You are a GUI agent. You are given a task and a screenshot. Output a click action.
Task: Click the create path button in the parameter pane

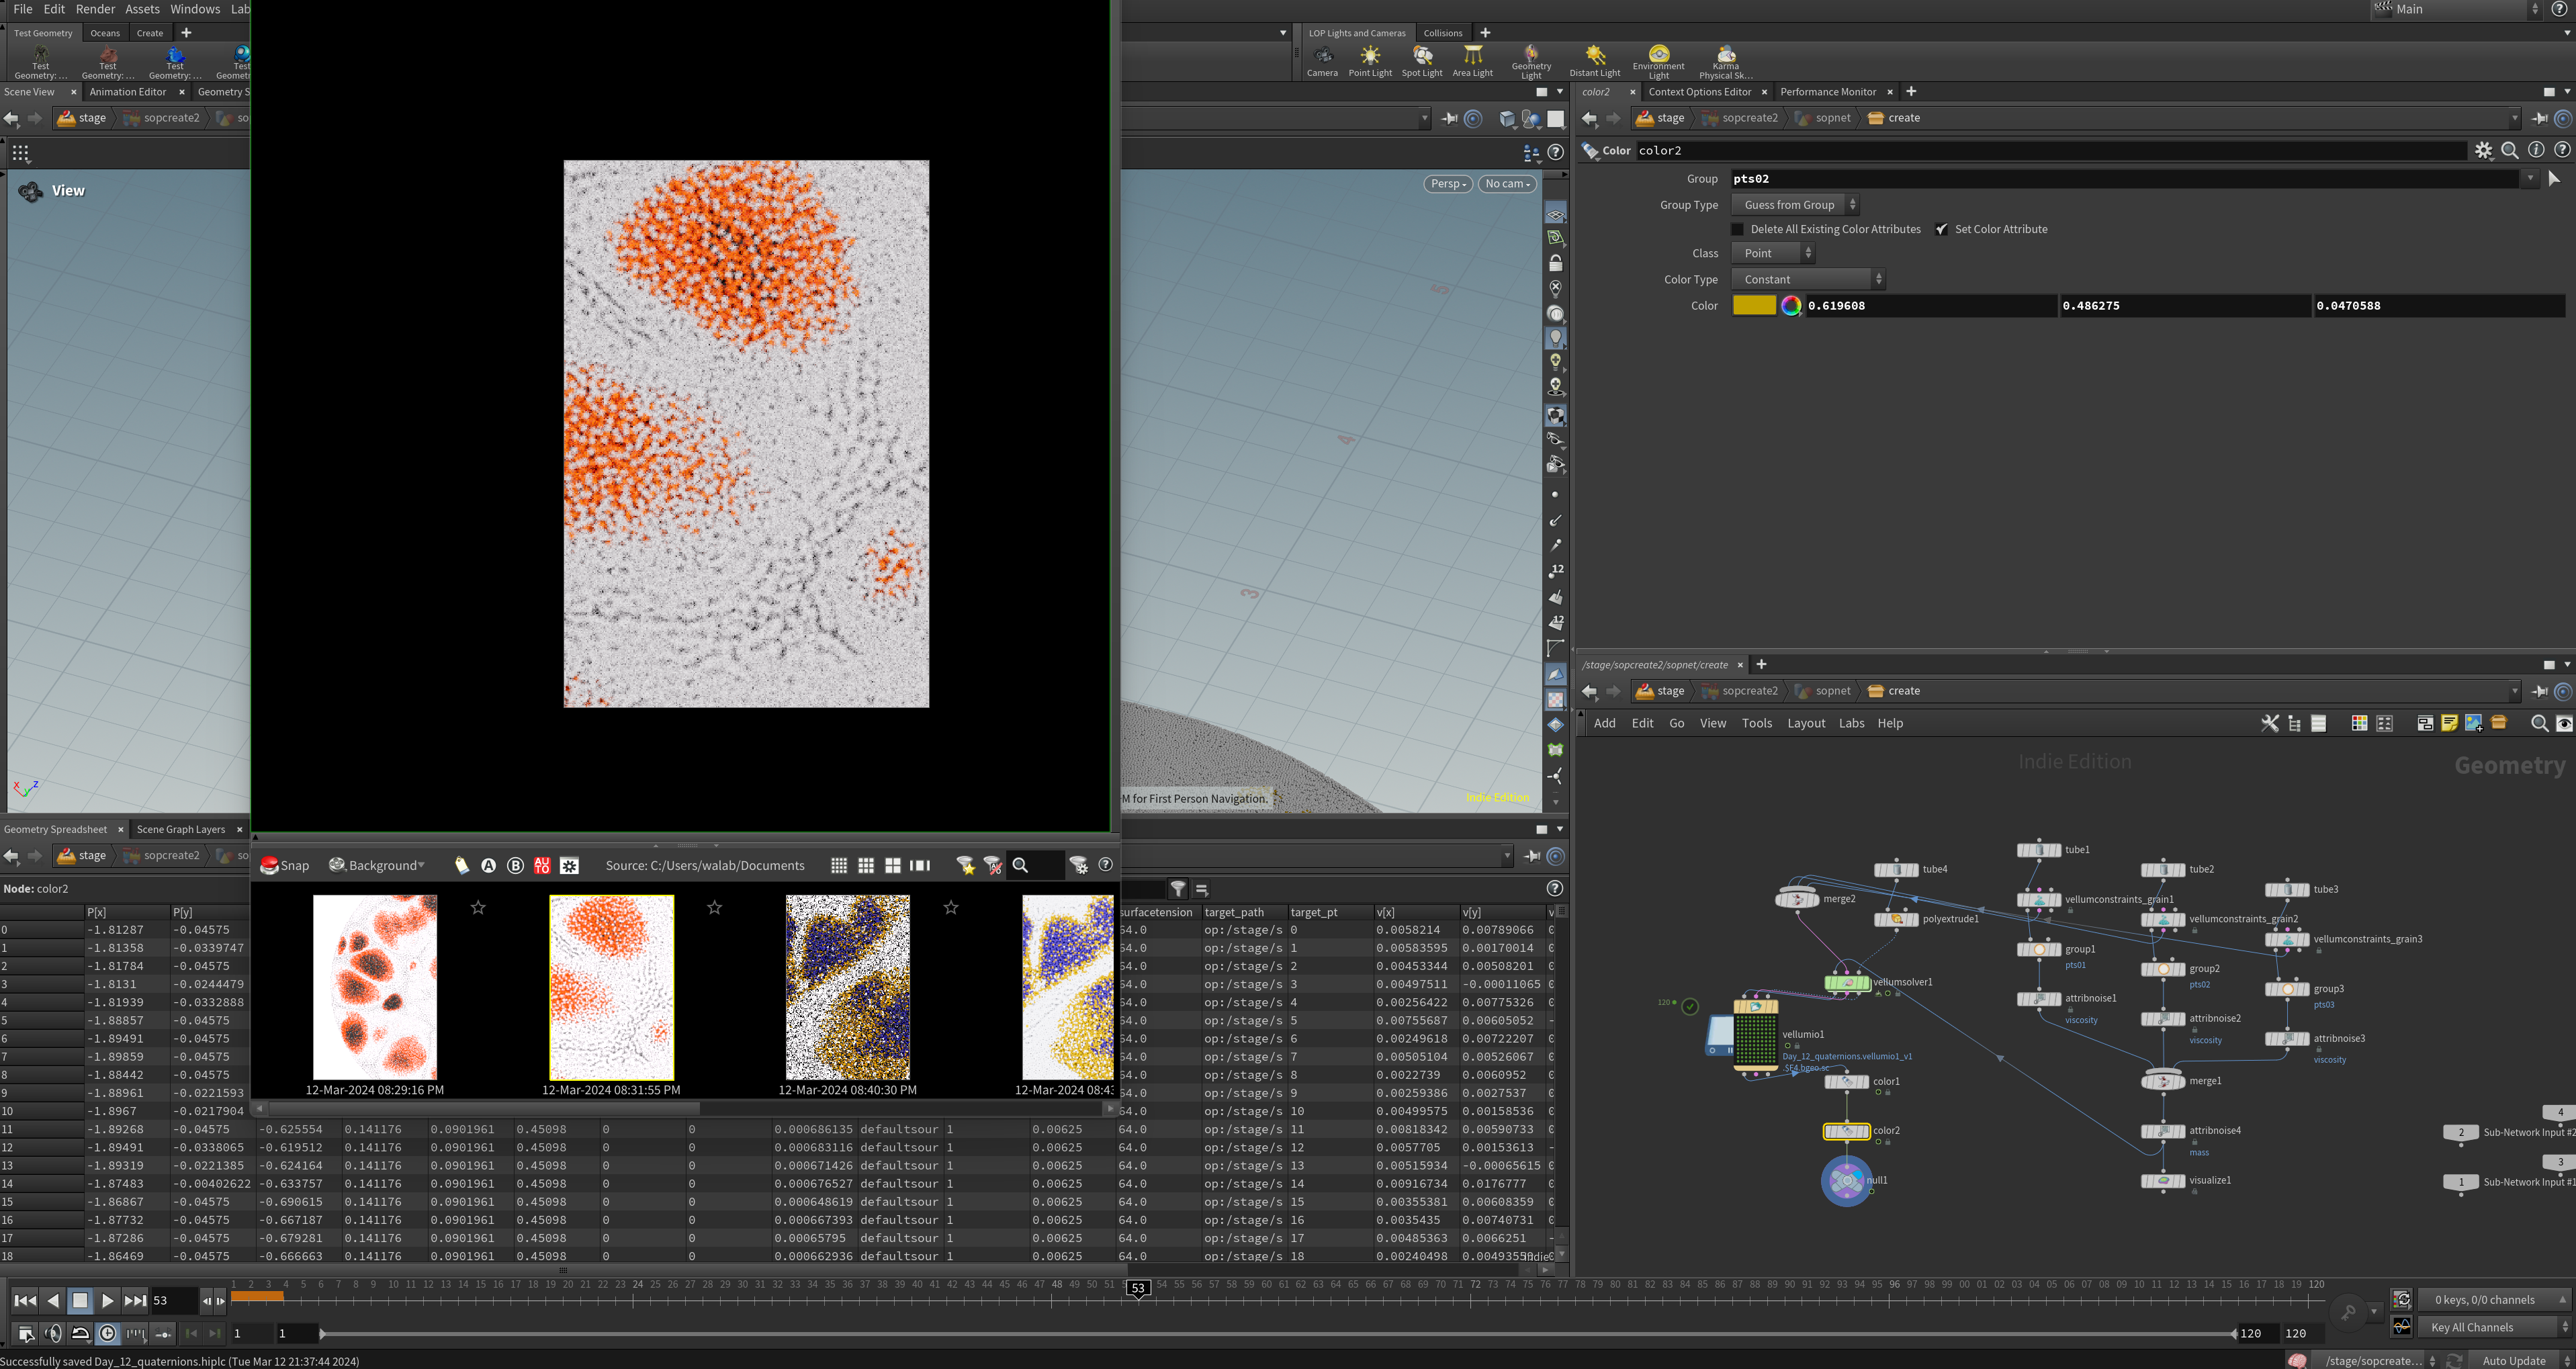tap(1894, 118)
